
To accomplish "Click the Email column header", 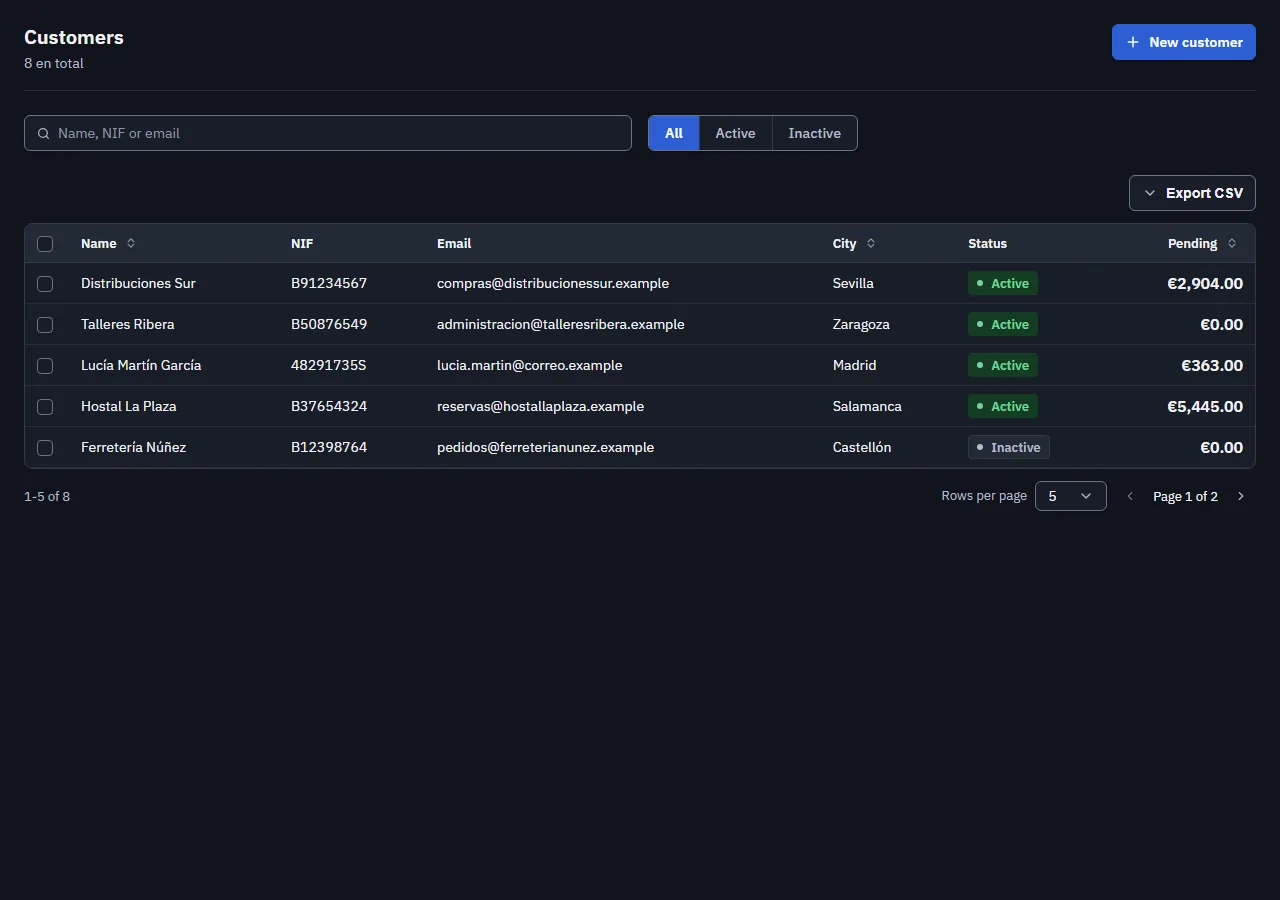I will tap(454, 244).
